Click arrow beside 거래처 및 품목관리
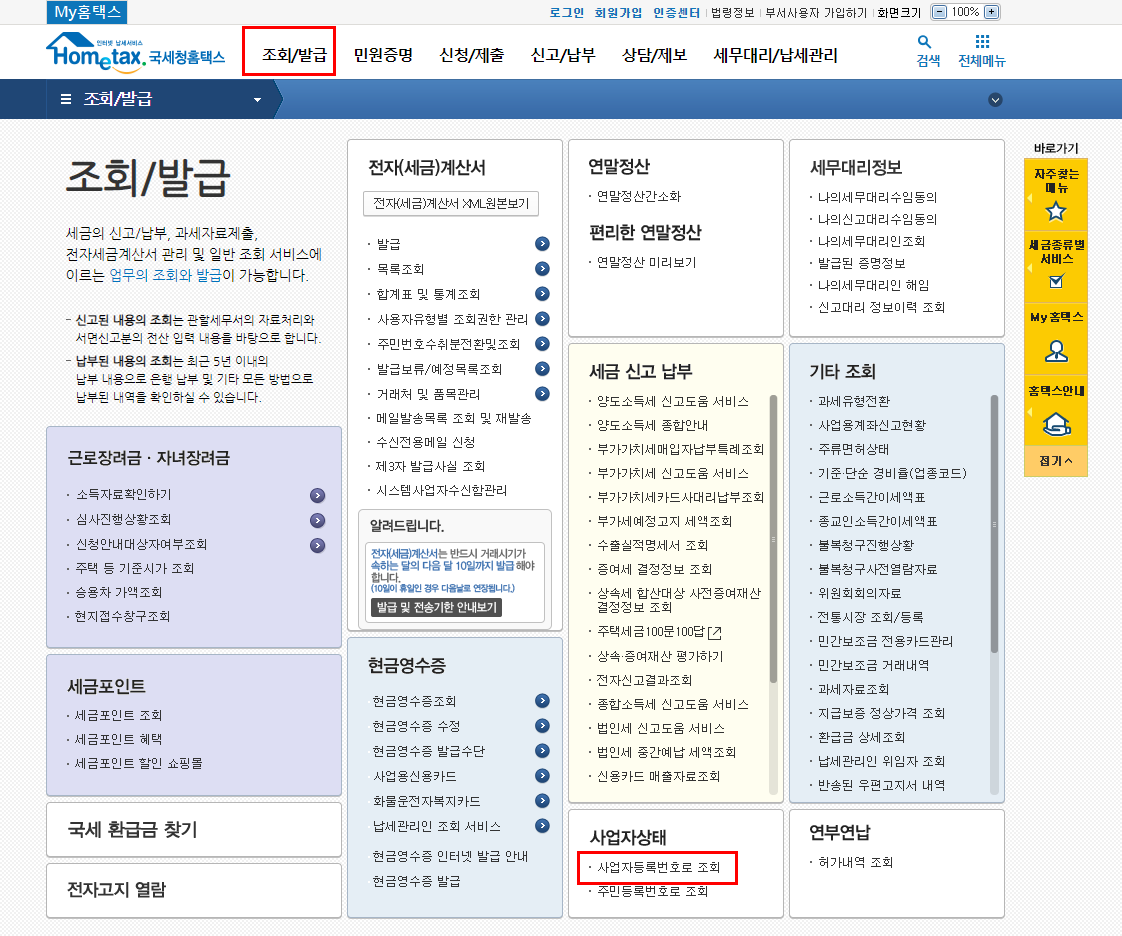This screenshot has height=936, width=1122. [x=542, y=394]
